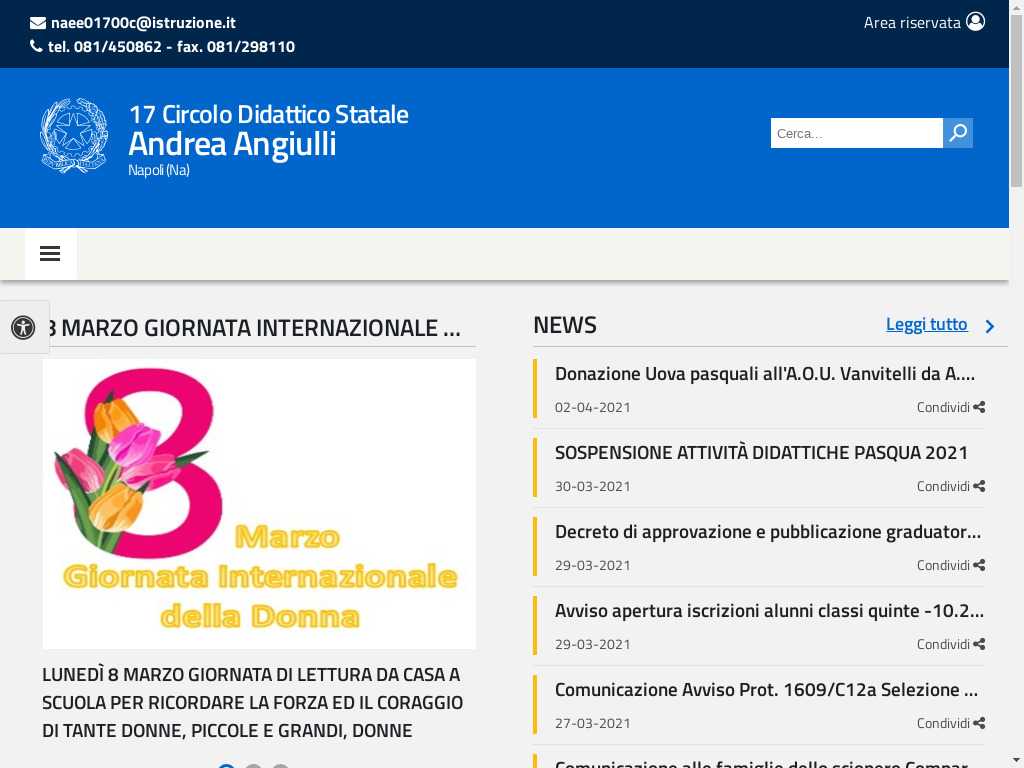Share the Comunicazione Avviso Prot. 1609 news
The width and height of the screenshot is (1024, 768).
click(x=951, y=723)
